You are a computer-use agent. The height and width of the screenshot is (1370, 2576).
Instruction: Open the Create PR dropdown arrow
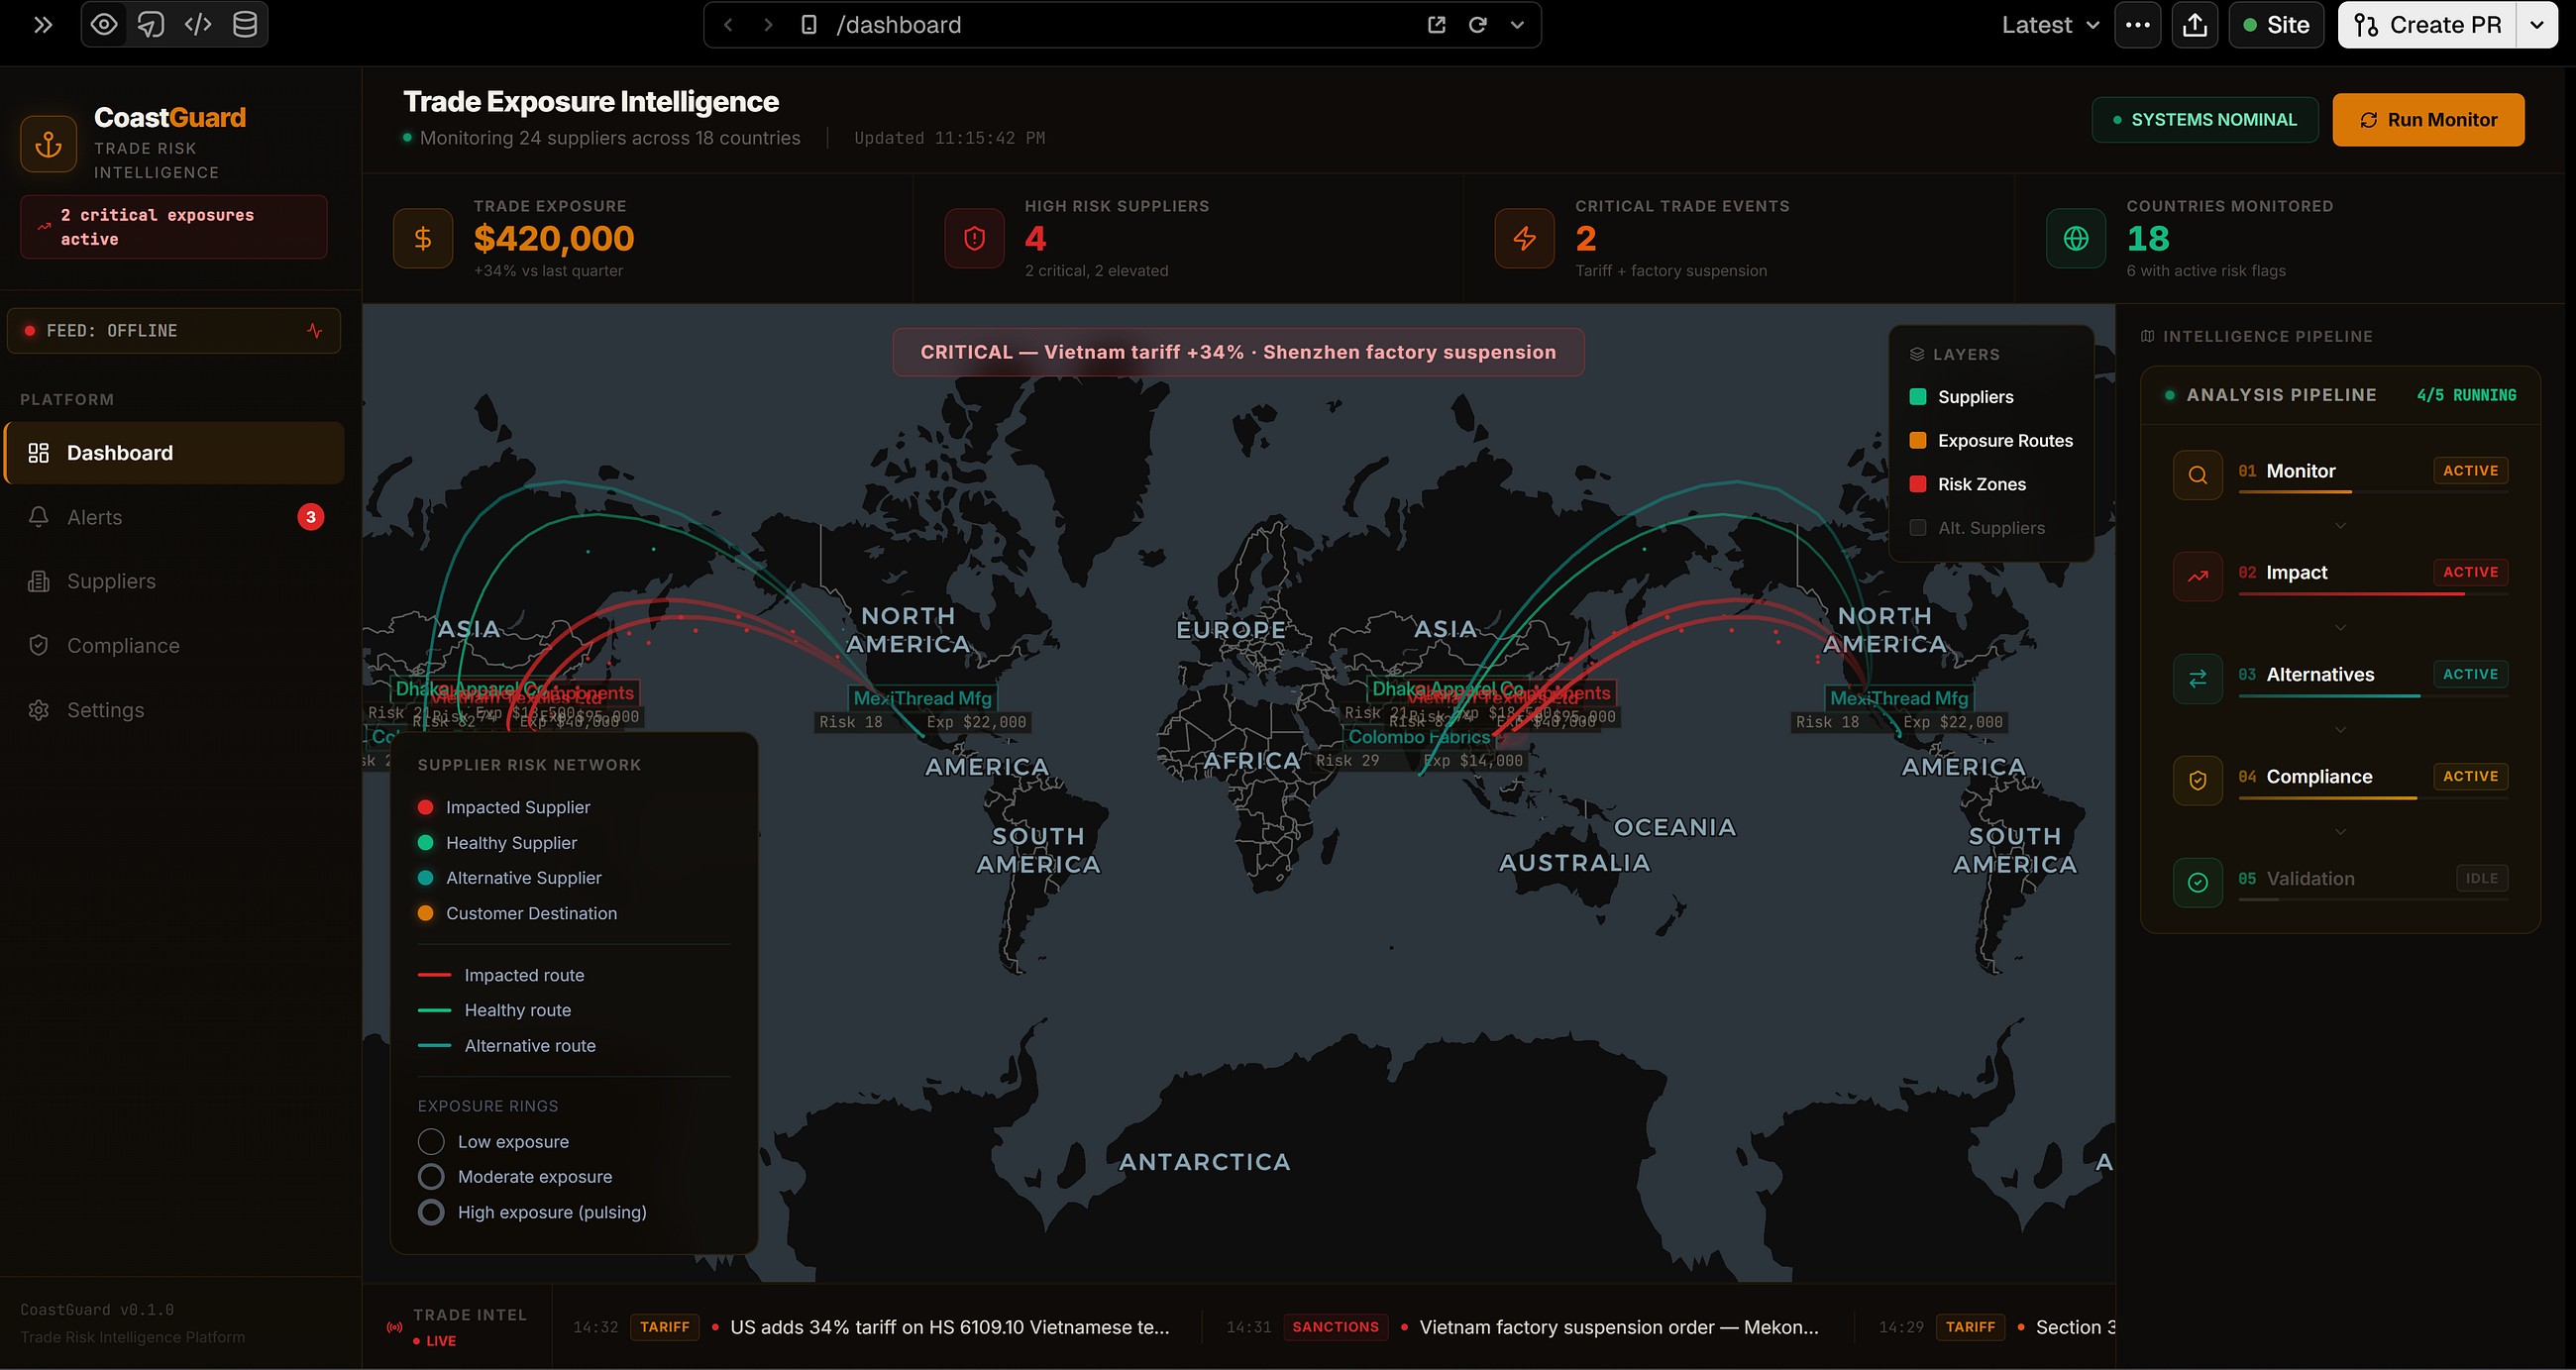[2537, 25]
